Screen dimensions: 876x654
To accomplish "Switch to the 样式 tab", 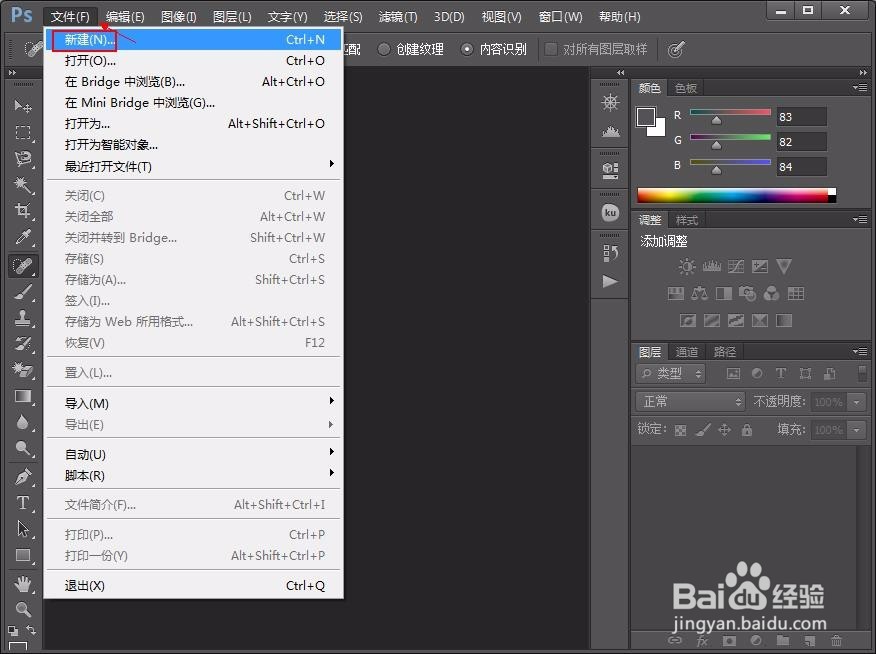I will (687, 220).
